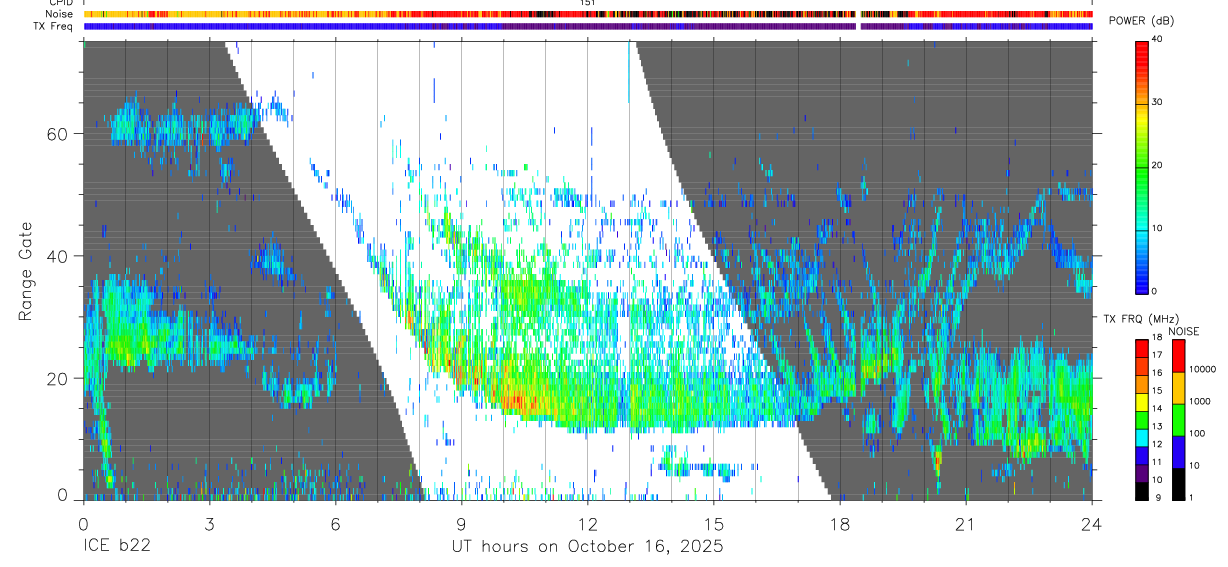Click the cyan swatch of the TX FRQ legend

click(x=1141, y=438)
